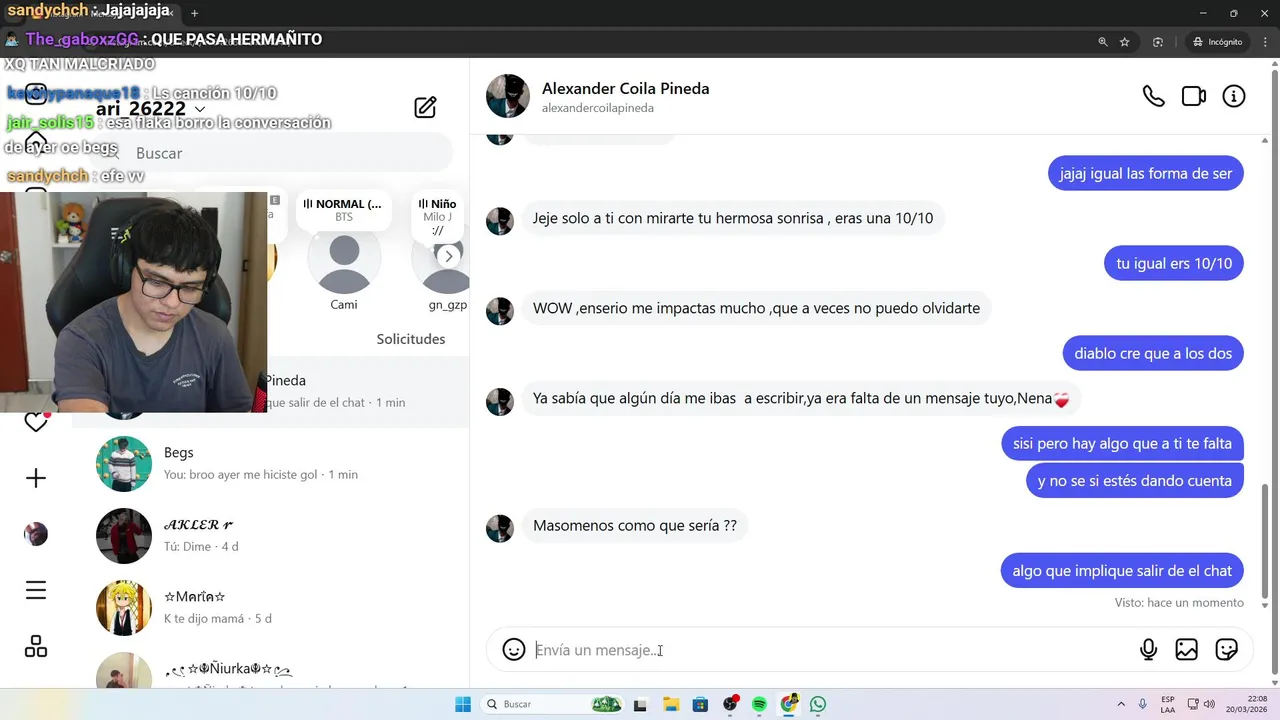Open the Ñiurka conversation

[270, 670]
